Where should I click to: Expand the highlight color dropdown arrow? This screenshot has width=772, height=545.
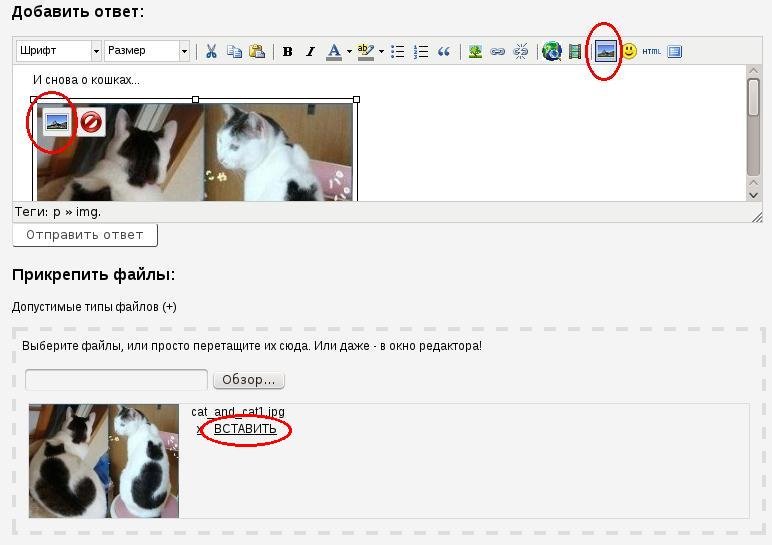(x=381, y=51)
